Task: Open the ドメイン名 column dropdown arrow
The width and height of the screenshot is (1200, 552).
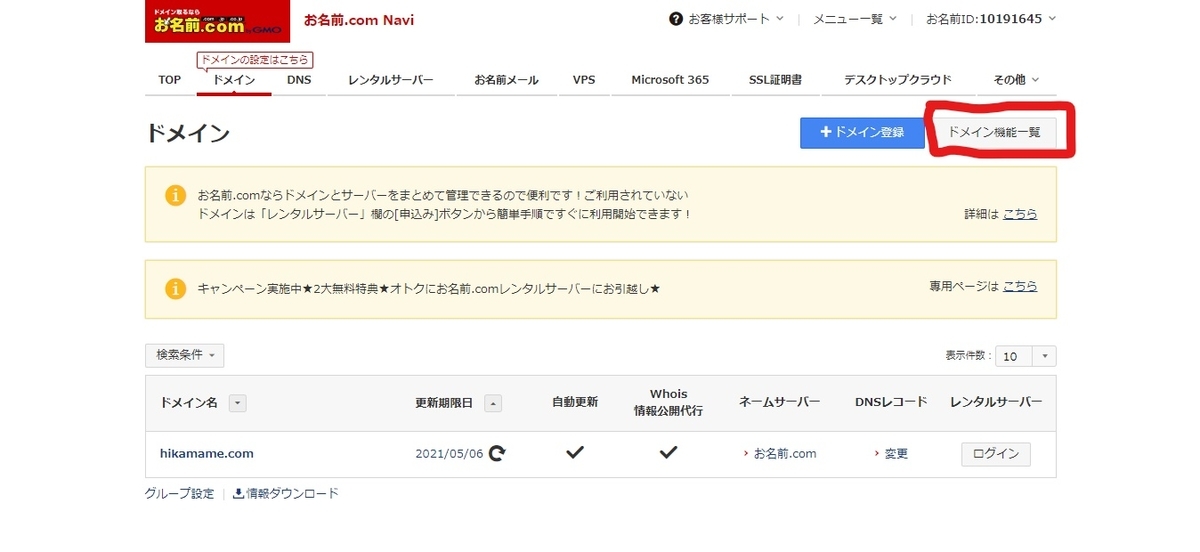Action: click(x=238, y=402)
